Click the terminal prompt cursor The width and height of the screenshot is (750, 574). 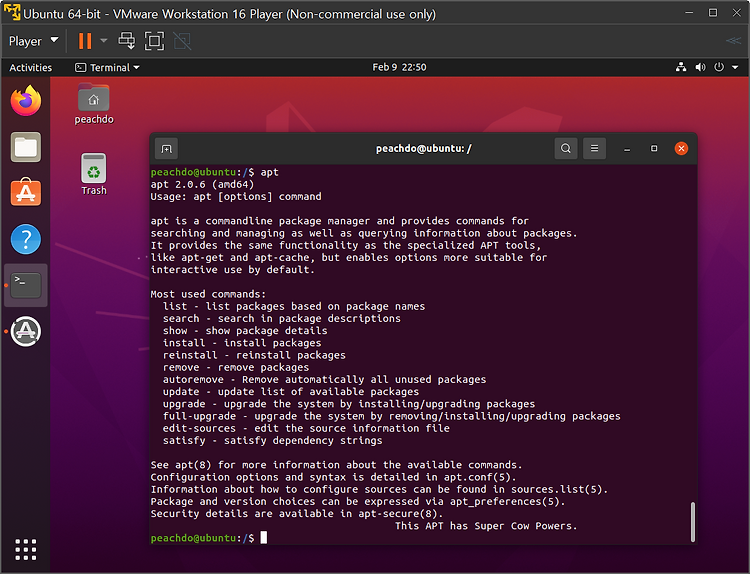tap(264, 538)
